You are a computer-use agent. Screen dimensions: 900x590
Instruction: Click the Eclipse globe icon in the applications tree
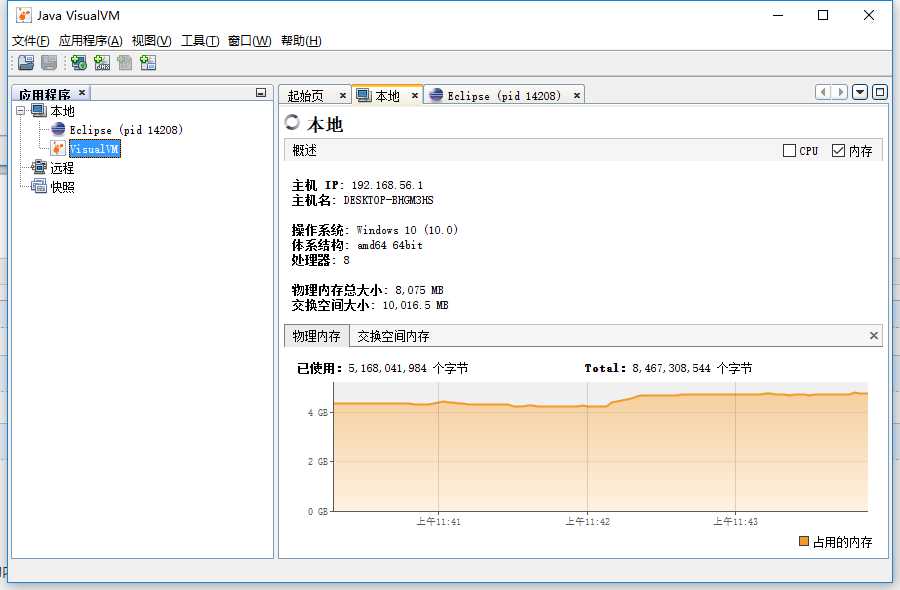pyautogui.click(x=58, y=129)
